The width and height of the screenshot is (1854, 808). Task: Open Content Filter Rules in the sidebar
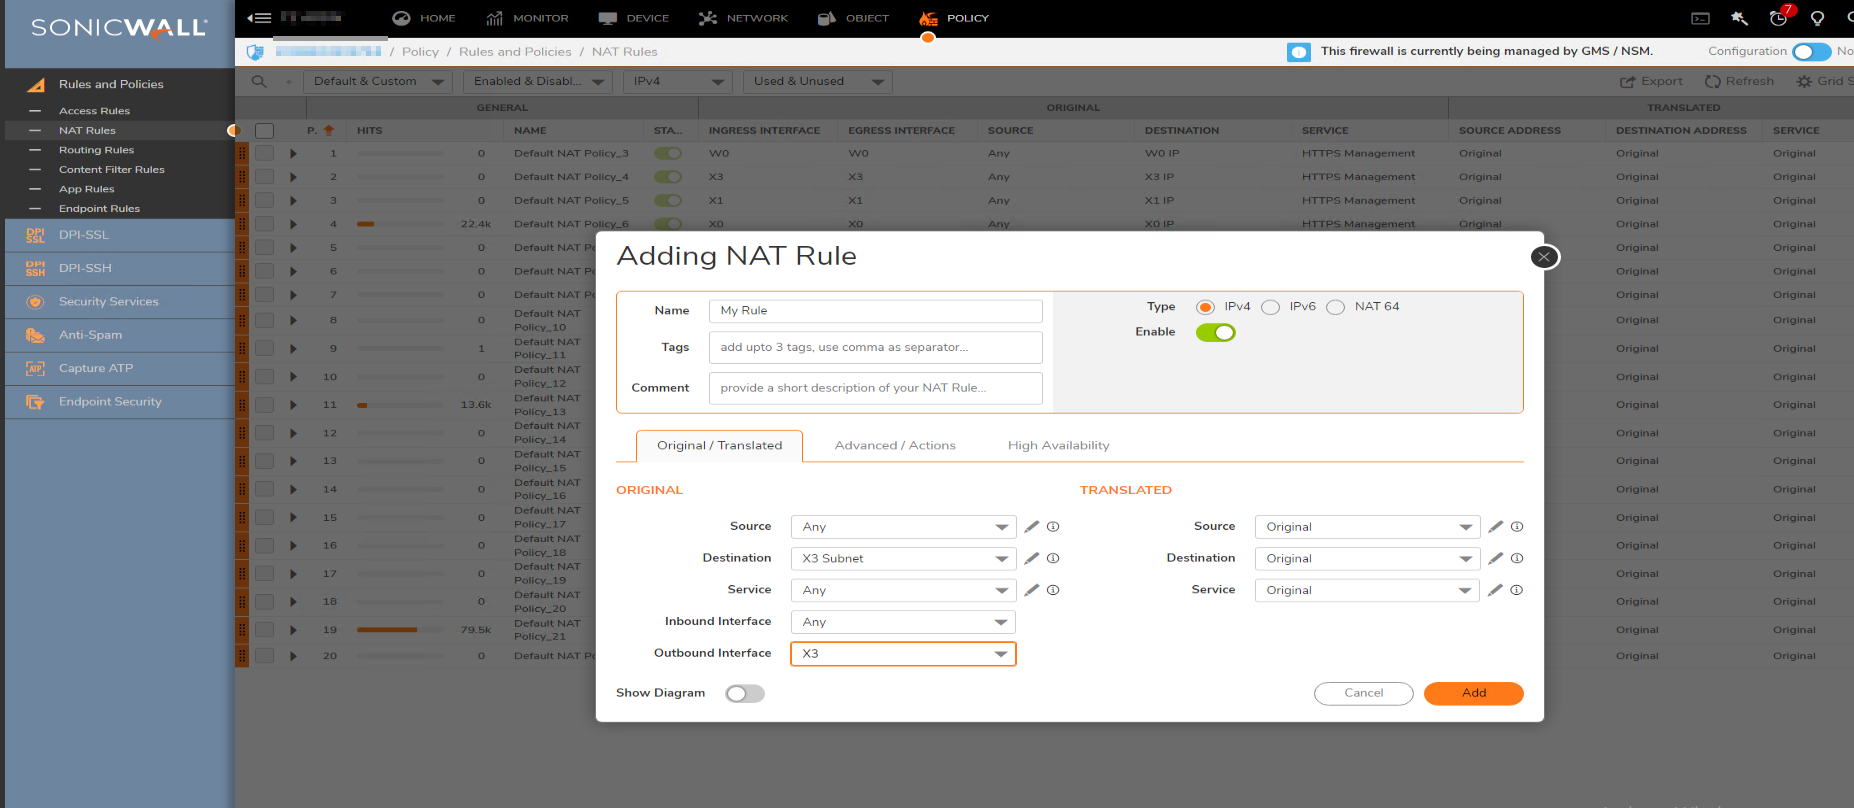[x=111, y=170]
